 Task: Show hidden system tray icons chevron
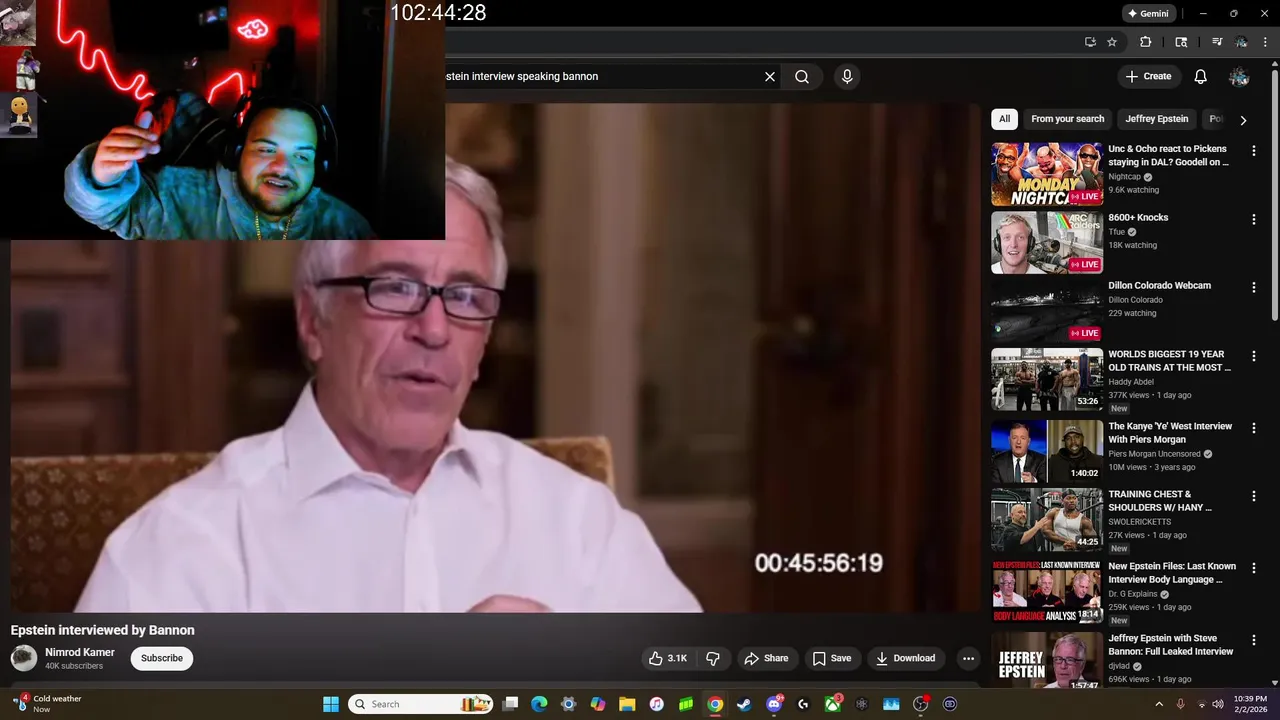(x=1159, y=704)
